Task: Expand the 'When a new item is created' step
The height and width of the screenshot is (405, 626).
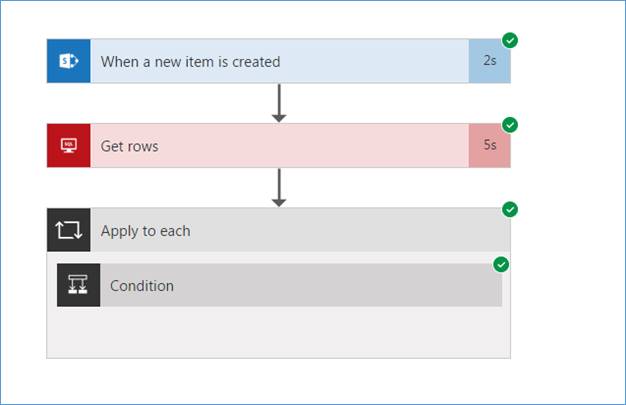Action: click(190, 61)
